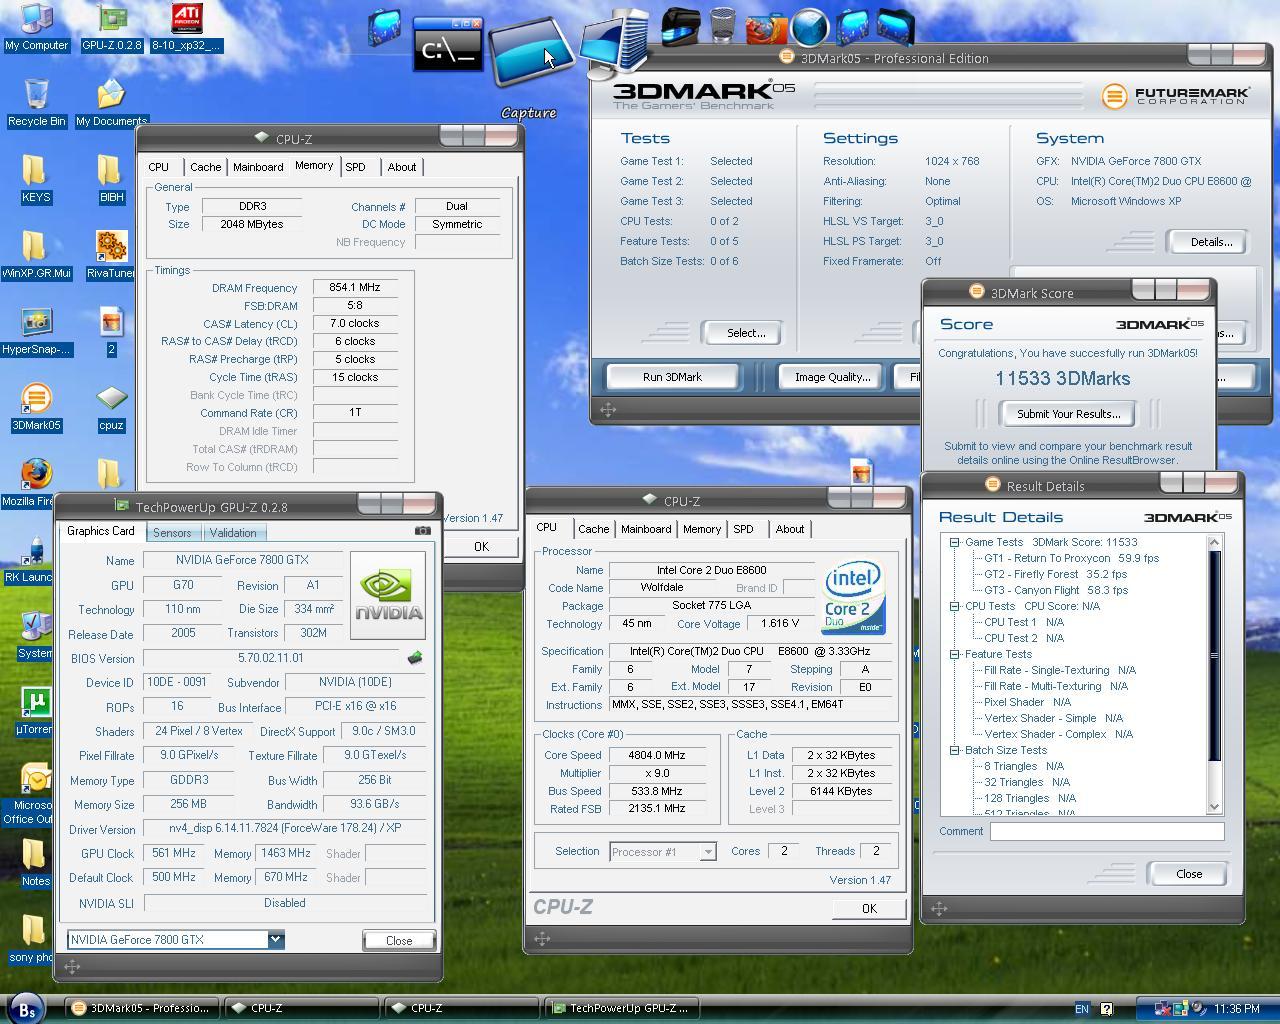1280x1024 pixels.
Task: Switch to Sensors tab in GPU-Z
Action: (172, 533)
